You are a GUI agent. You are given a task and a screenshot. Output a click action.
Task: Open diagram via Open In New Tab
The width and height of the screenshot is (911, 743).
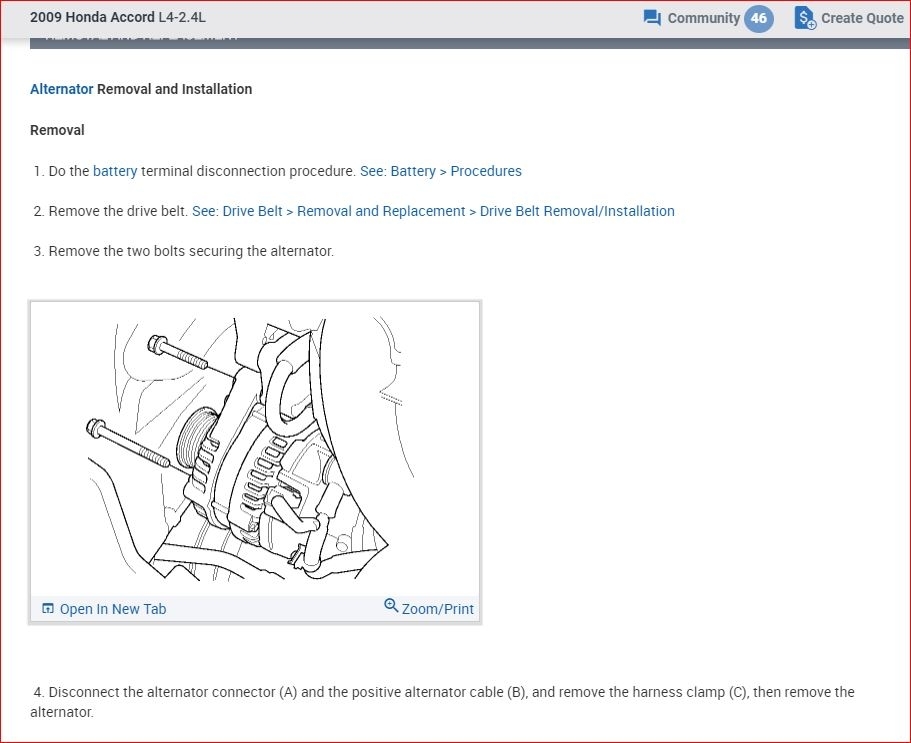click(x=113, y=609)
